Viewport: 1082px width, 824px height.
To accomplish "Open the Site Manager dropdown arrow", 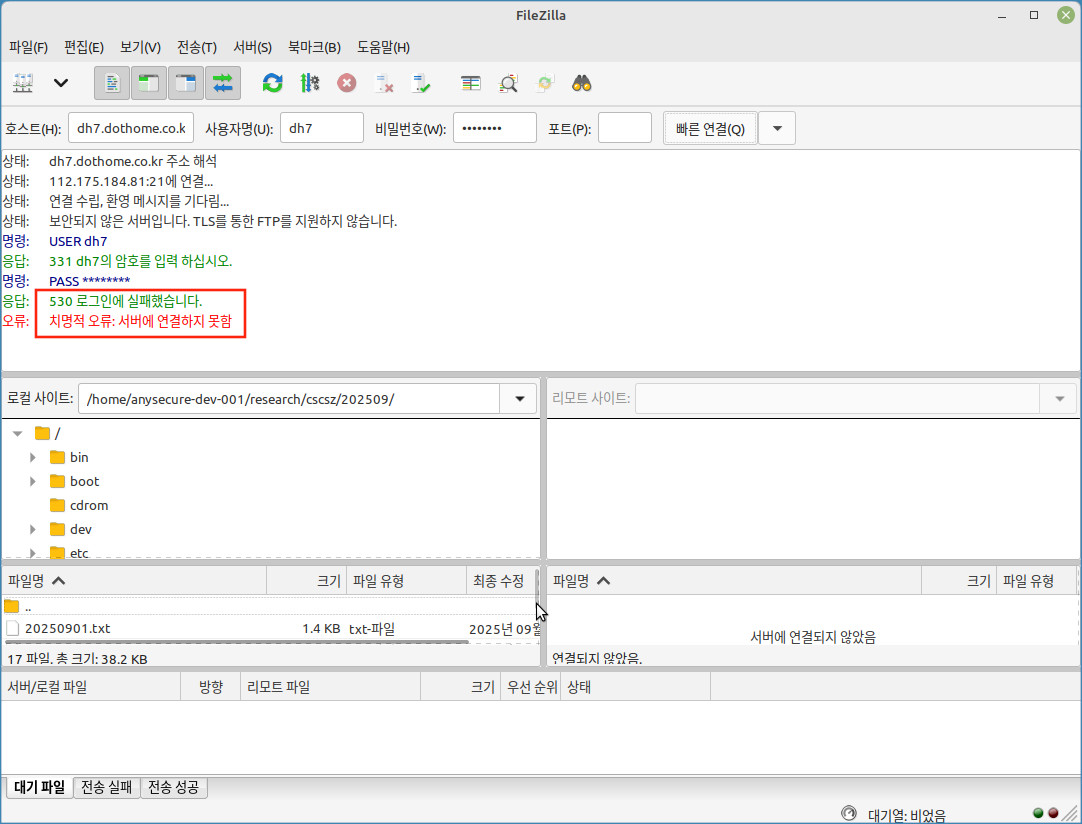I will [61, 83].
